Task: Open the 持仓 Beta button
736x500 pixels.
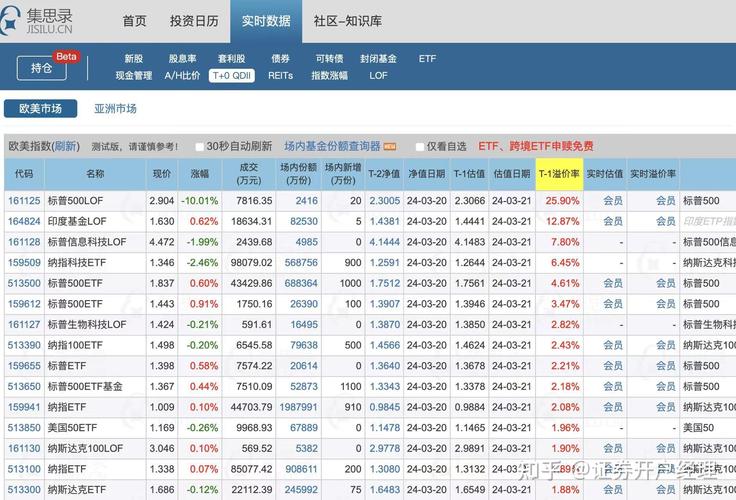Action: [x=42, y=68]
